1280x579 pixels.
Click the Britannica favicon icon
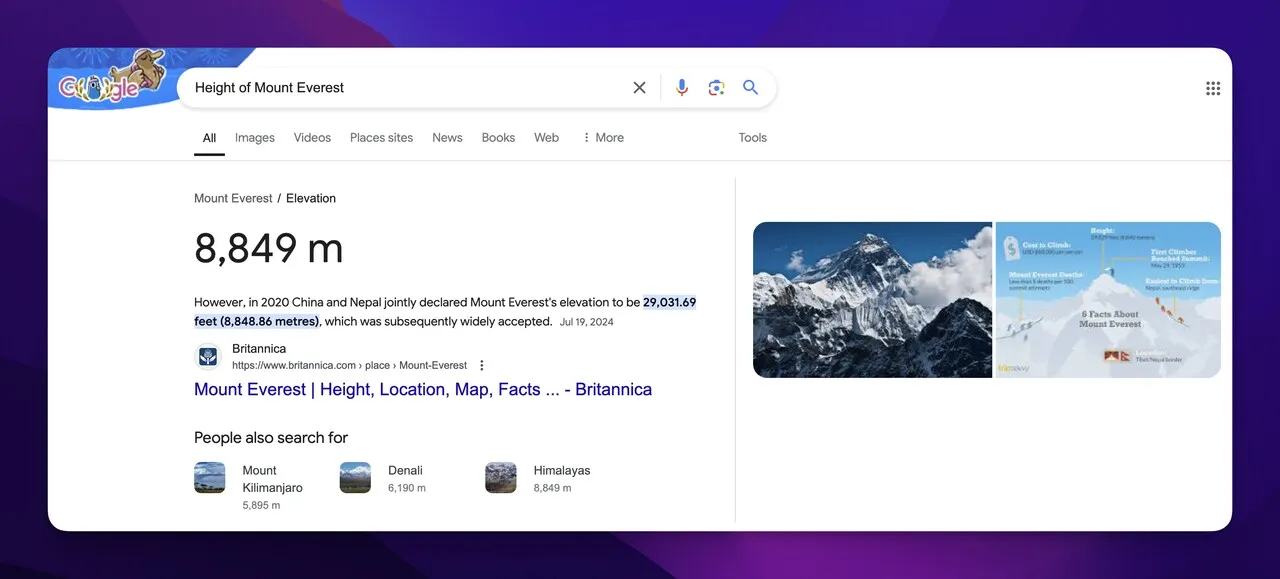208,357
